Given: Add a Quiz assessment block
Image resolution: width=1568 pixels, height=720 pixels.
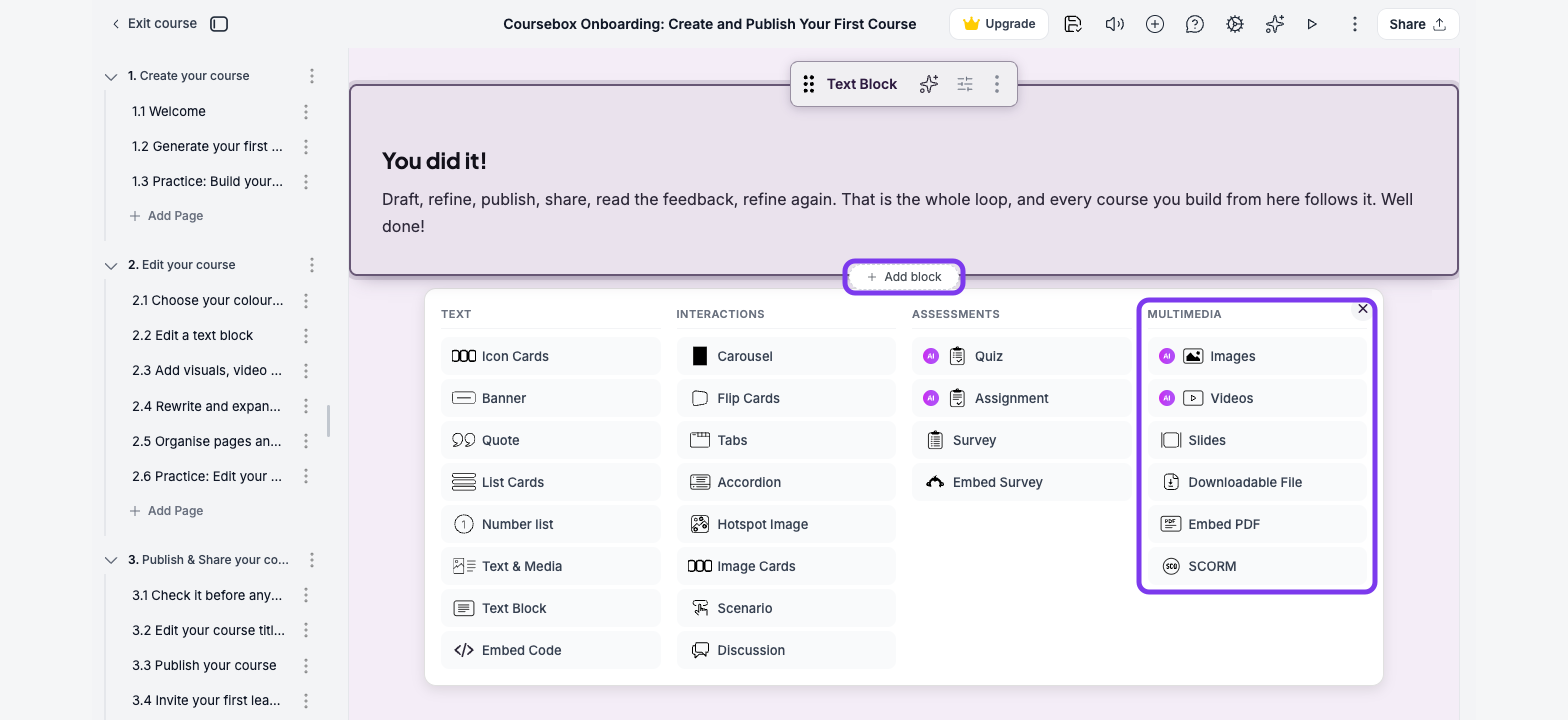Looking at the screenshot, I should tap(1022, 356).
